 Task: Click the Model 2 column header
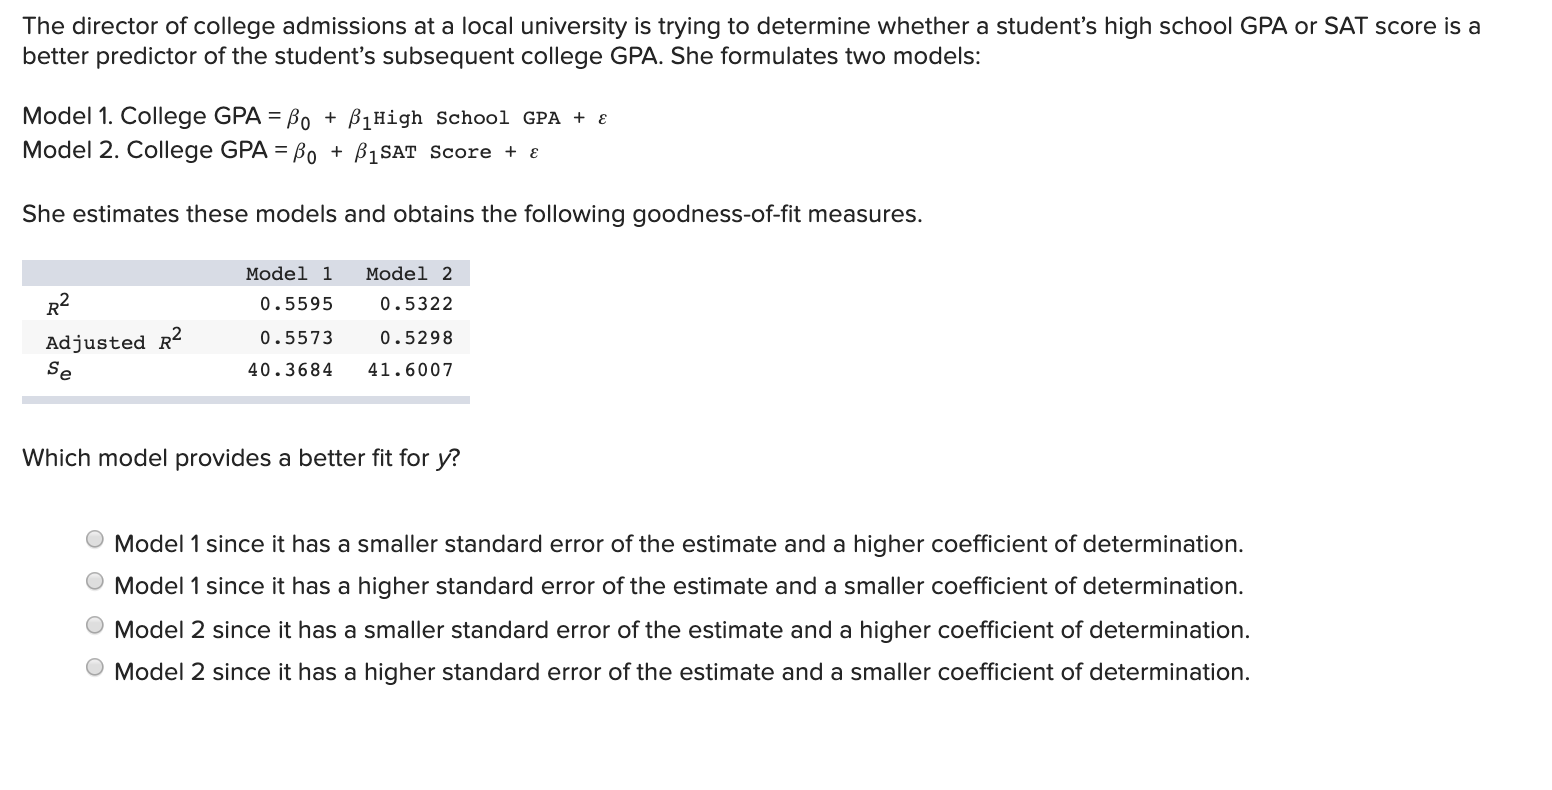point(409,273)
